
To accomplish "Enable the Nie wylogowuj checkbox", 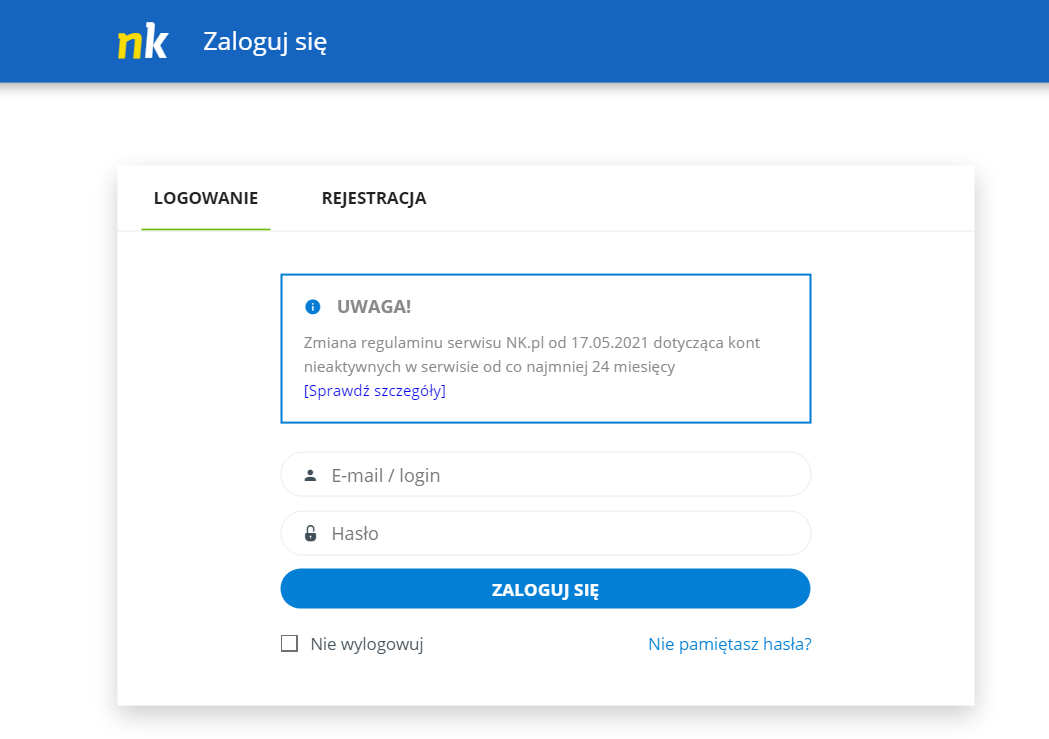I will click(x=290, y=644).
